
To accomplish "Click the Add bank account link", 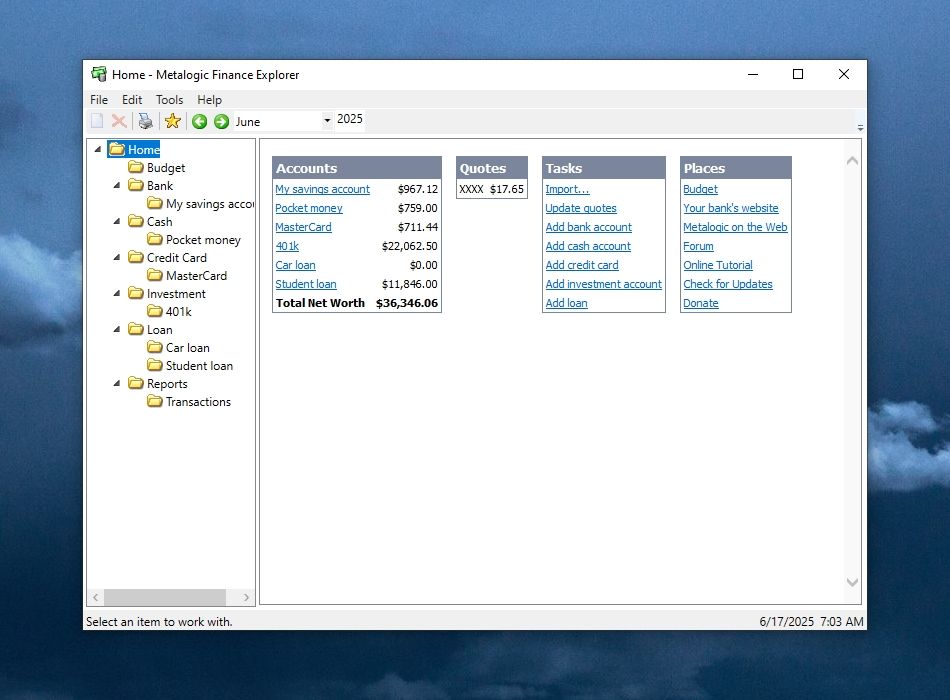I will click(589, 227).
